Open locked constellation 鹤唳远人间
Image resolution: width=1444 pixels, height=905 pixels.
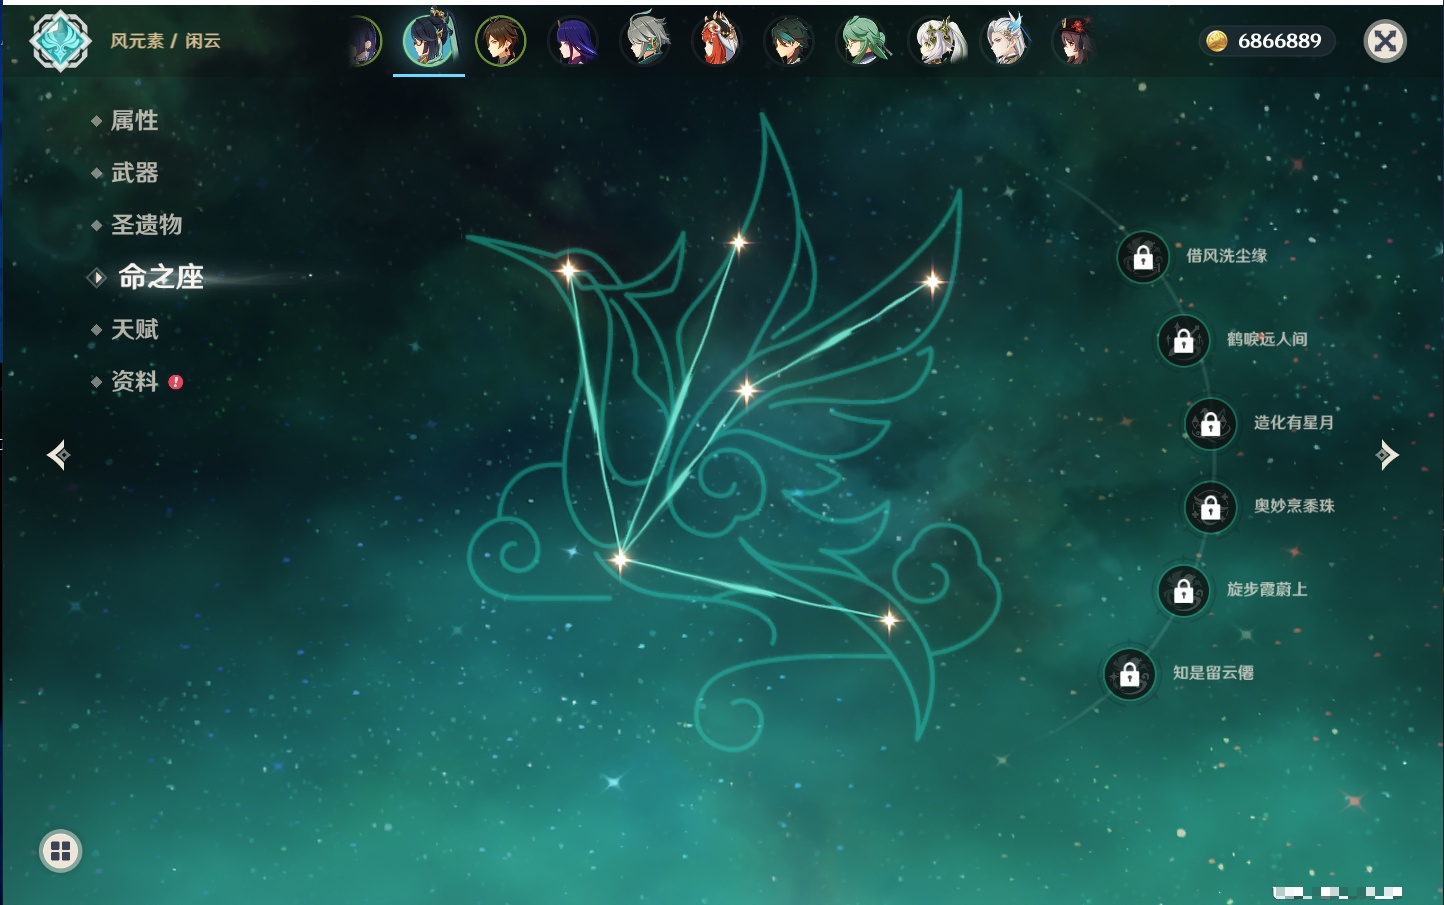(1183, 340)
